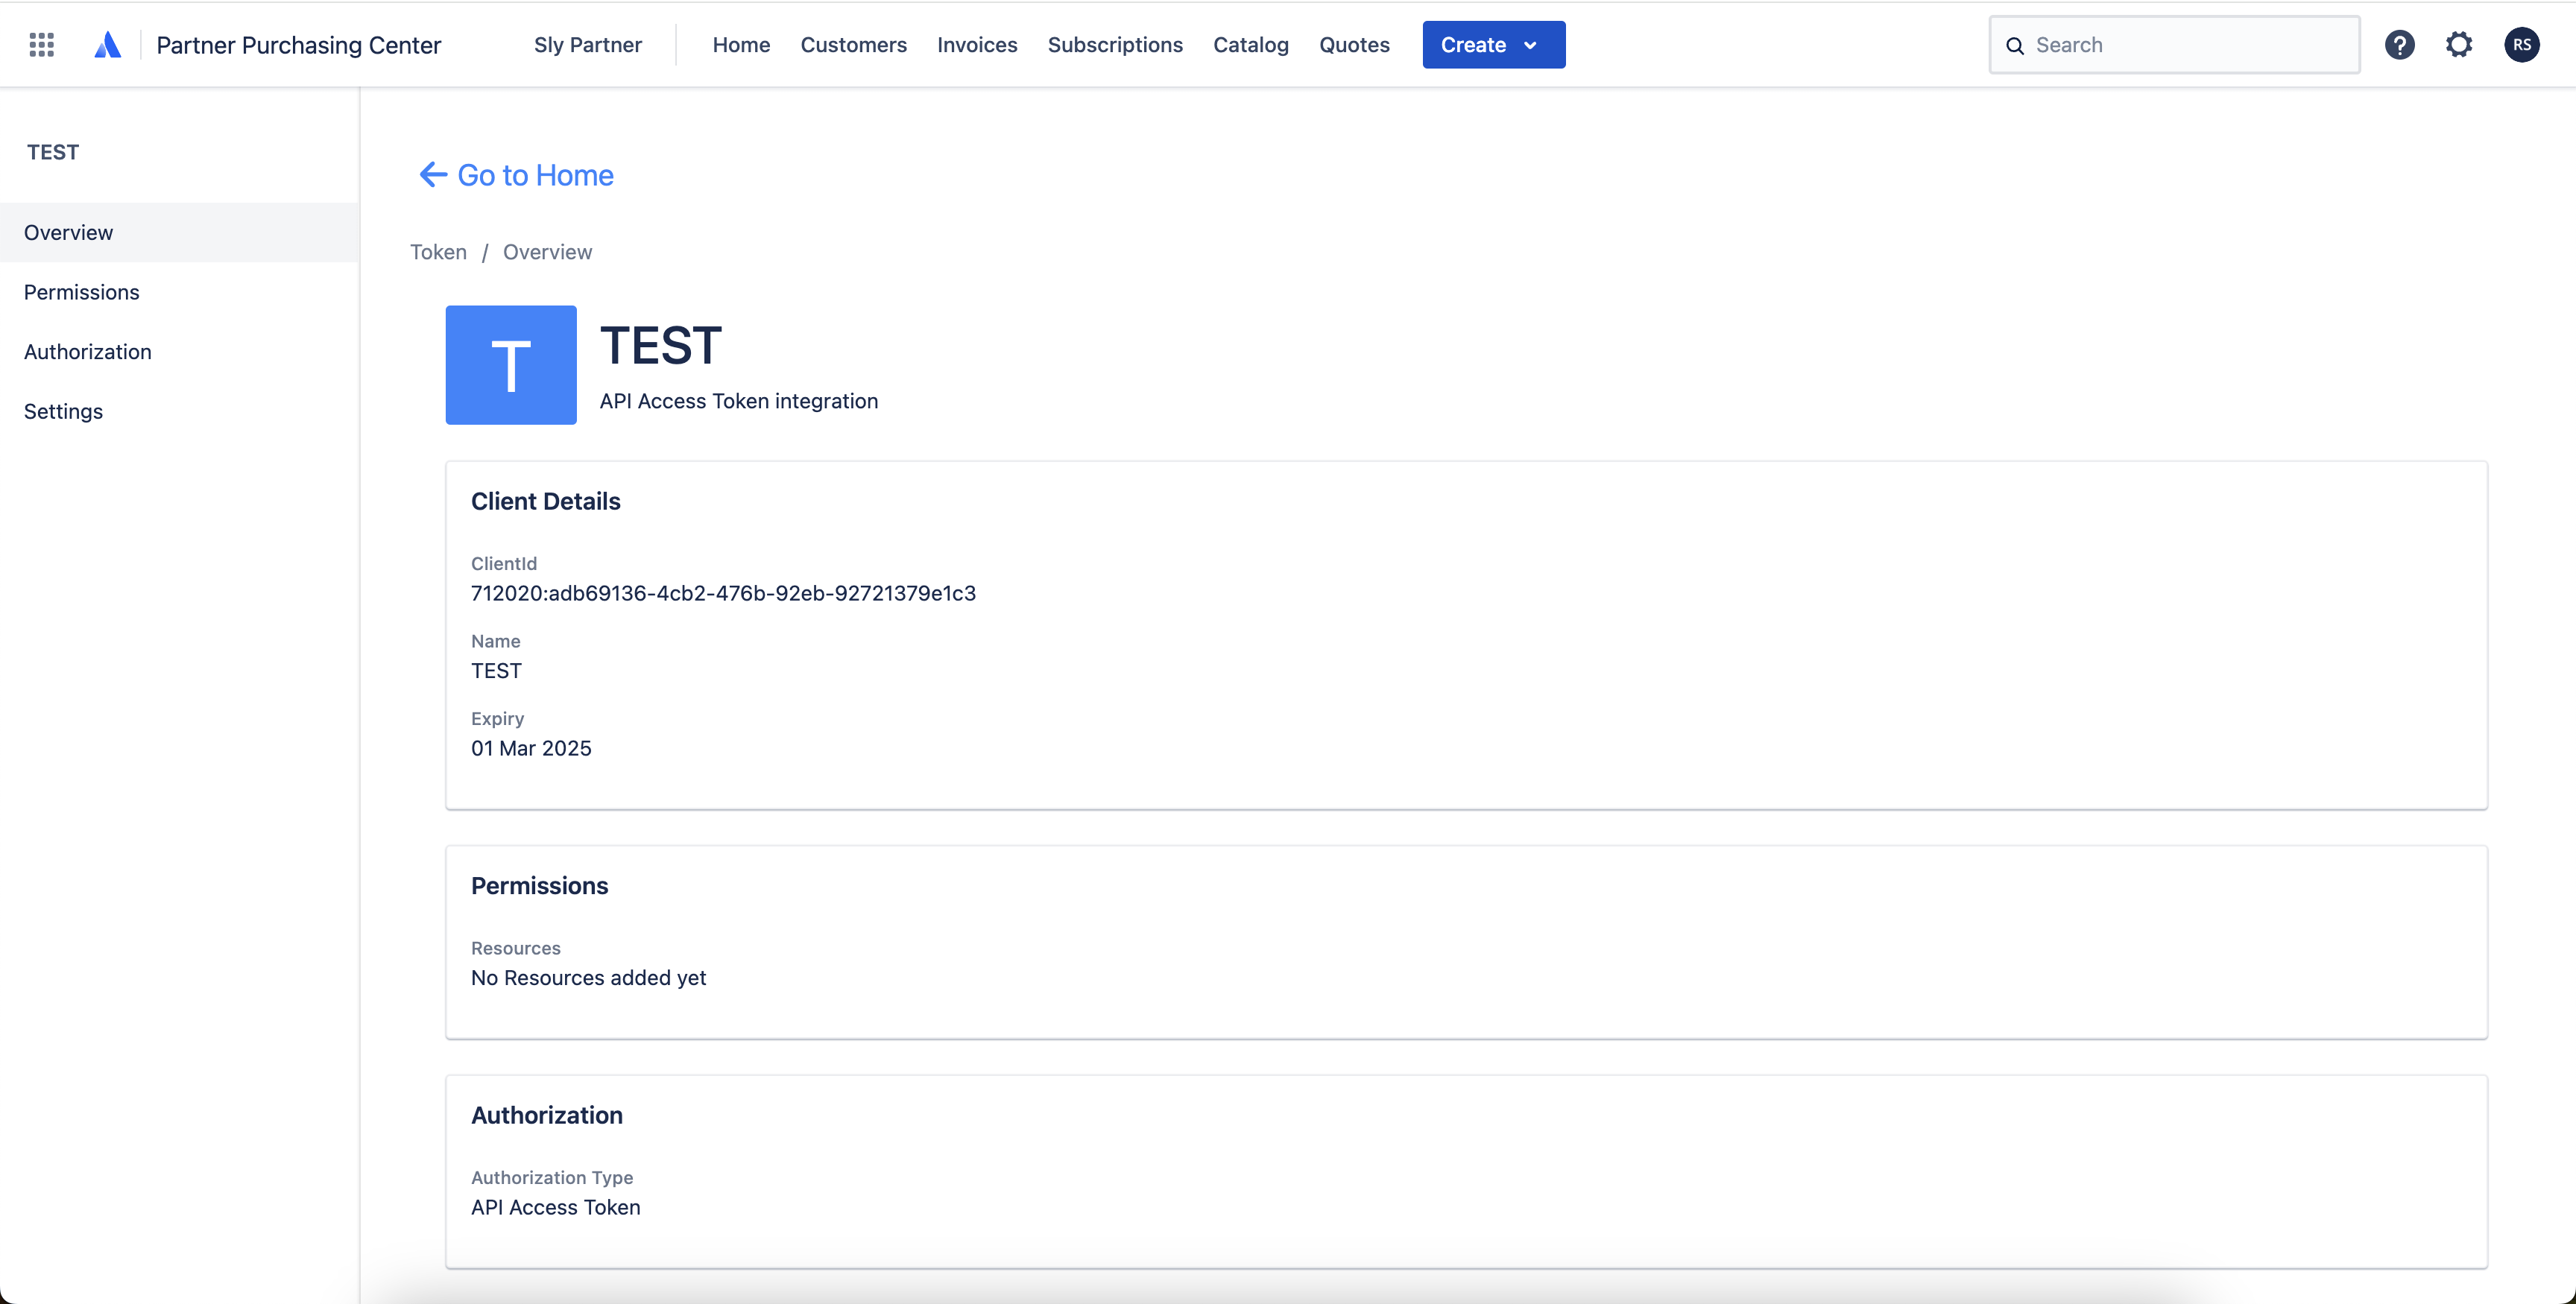Open the Quotes navigation item
This screenshot has height=1304, width=2576.
1353,45
